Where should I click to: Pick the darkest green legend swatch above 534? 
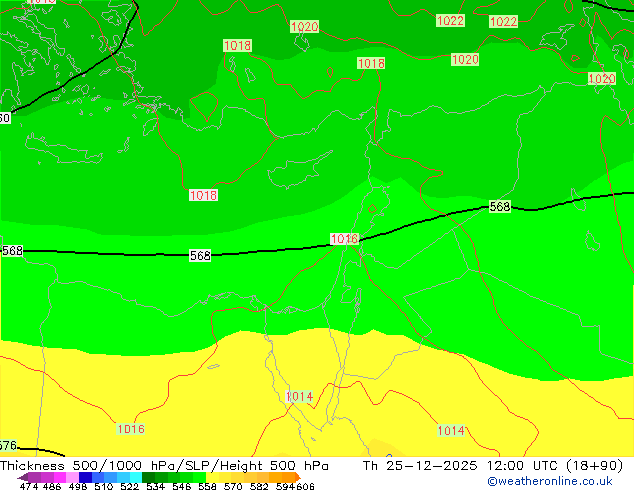(x=148, y=477)
